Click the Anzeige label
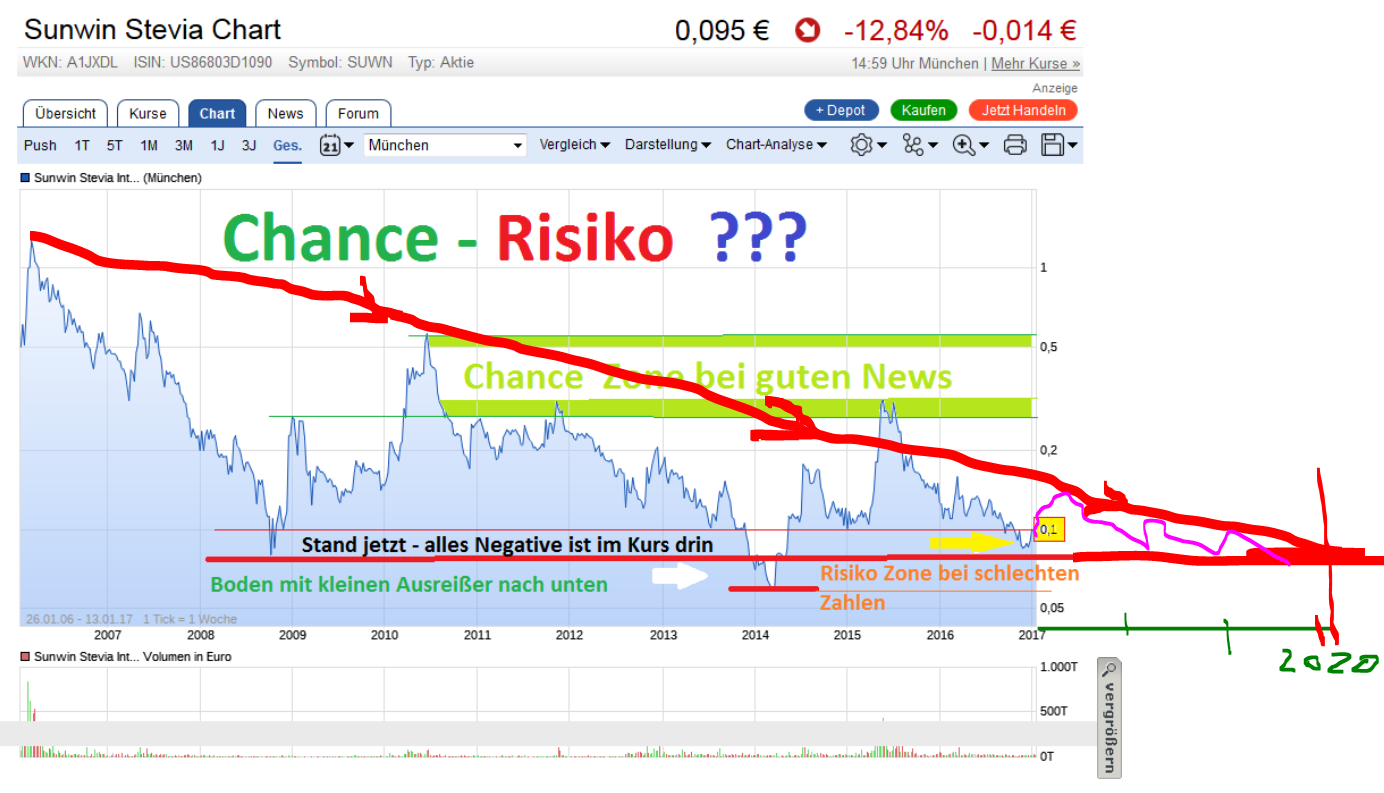The width and height of the screenshot is (1384, 793). click(x=1056, y=88)
